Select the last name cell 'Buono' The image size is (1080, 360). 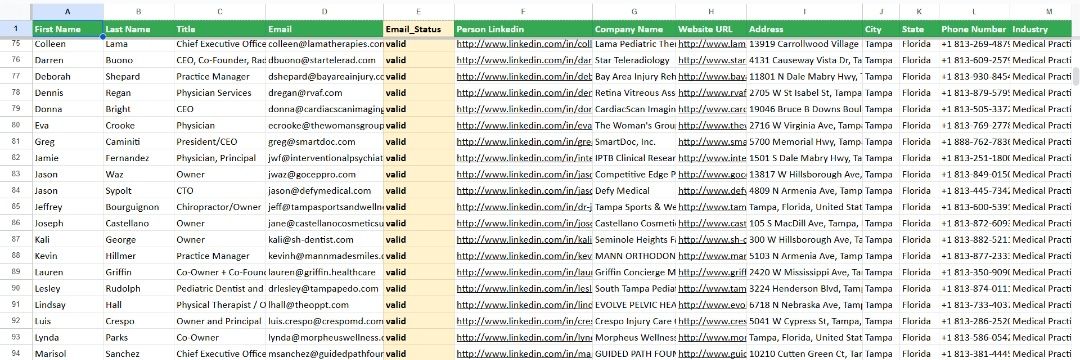pyautogui.click(x=138, y=60)
